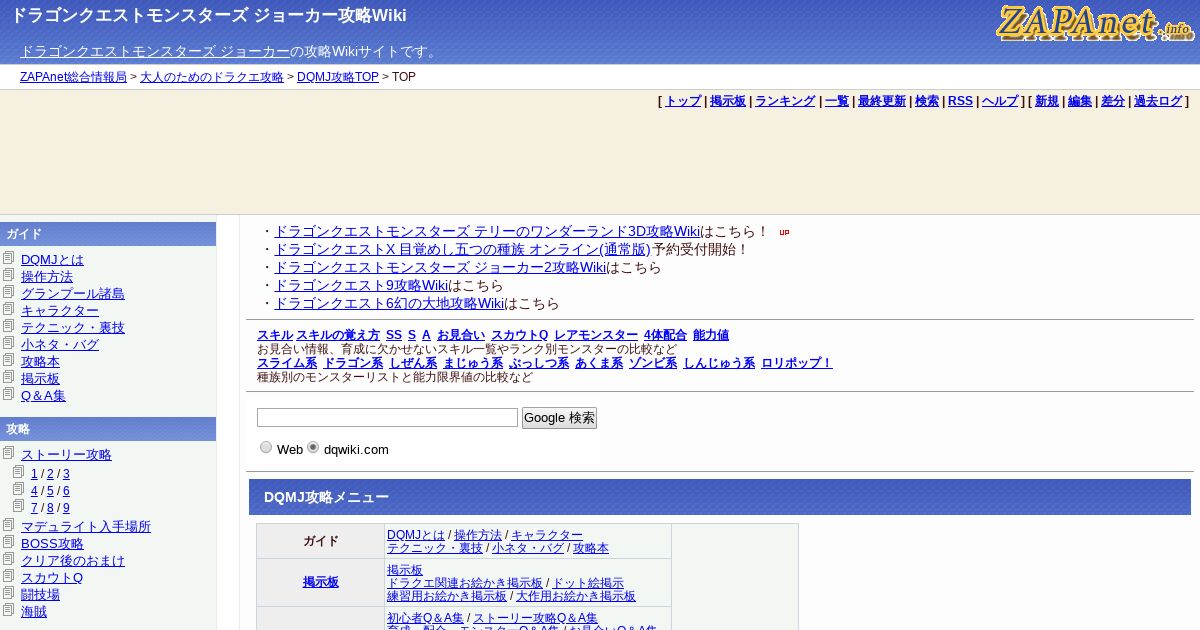Screen dimensions: 1200x630
Task: Click the ZAPAnet.info logo
Action: pyautogui.click(x=1095, y=23)
